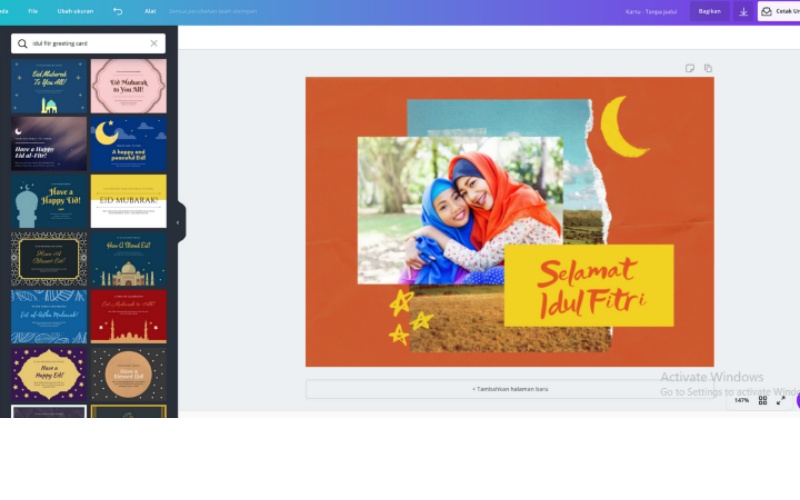
Task: Select the Have a Happy Eid al-Fitr template
Action: [49, 143]
